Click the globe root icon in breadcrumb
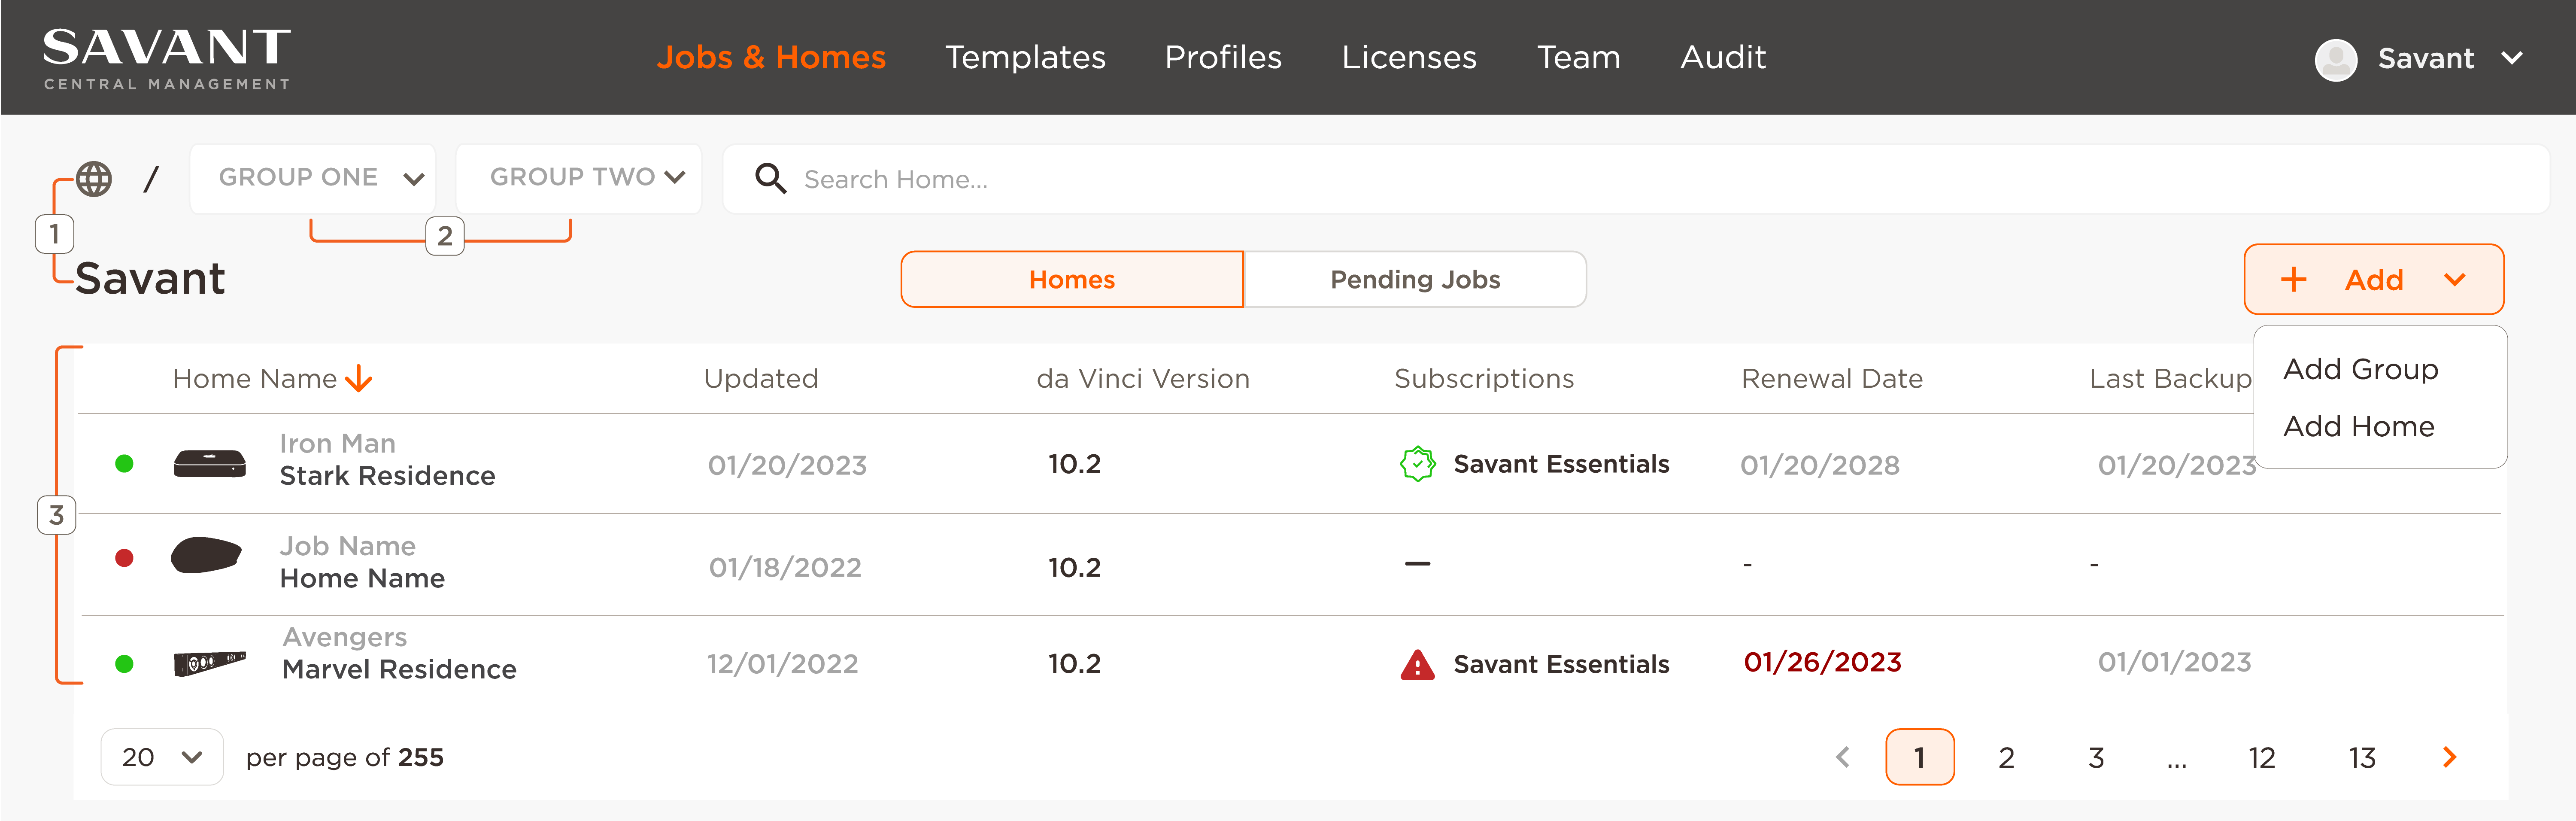Image resolution: width=2576 pixels, height=821 pixels. [x=94, y=179]
